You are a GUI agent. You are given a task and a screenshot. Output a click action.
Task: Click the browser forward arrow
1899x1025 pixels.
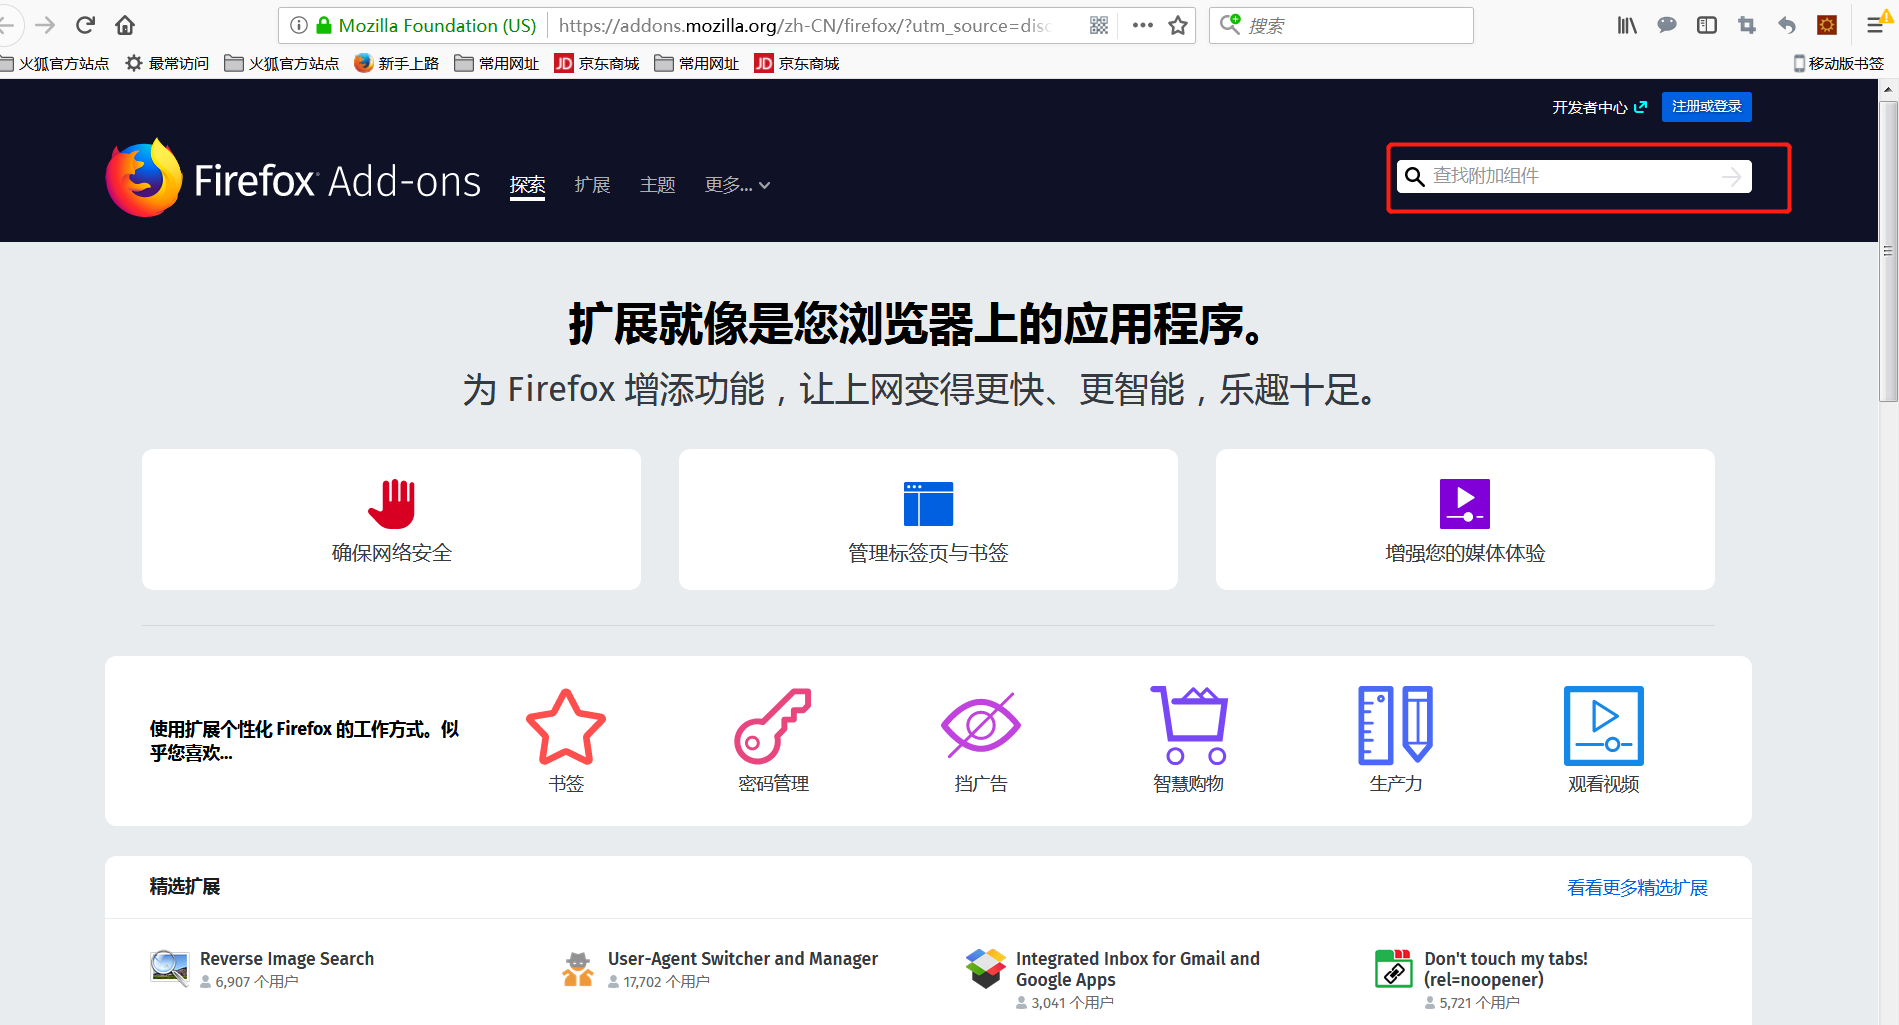click(45, 25)
